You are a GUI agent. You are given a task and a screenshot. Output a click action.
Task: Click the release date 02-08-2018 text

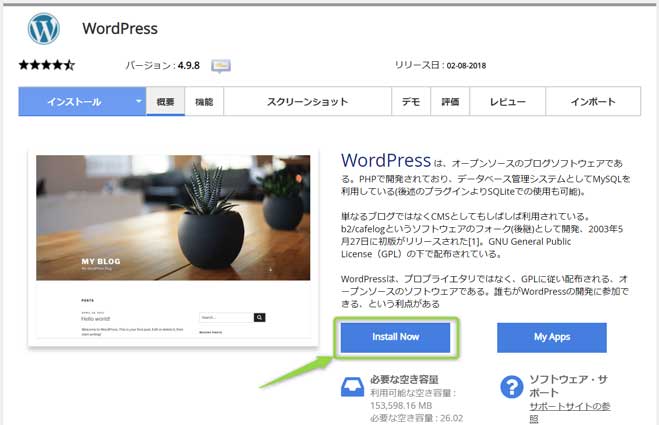(x=466, y=66)
